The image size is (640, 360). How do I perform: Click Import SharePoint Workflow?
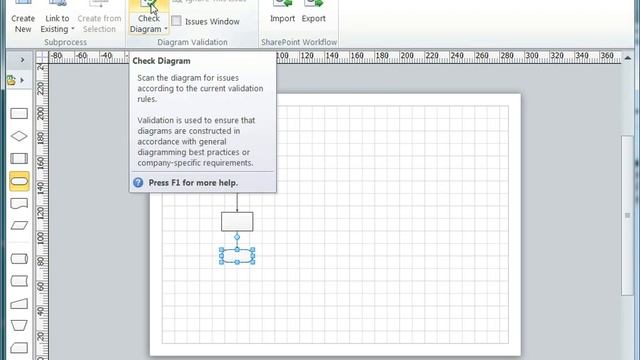pyautogui.click(x=282, y=12)
